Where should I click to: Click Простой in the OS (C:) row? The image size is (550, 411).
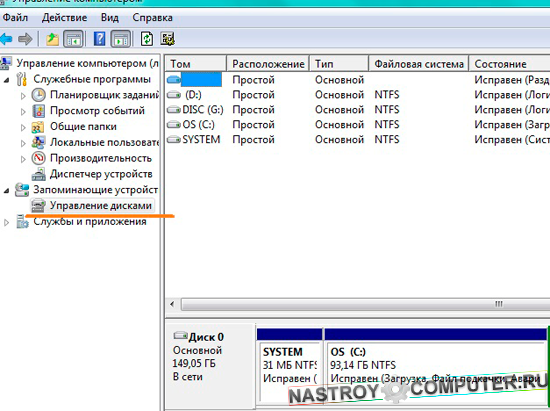click(253, 124)
